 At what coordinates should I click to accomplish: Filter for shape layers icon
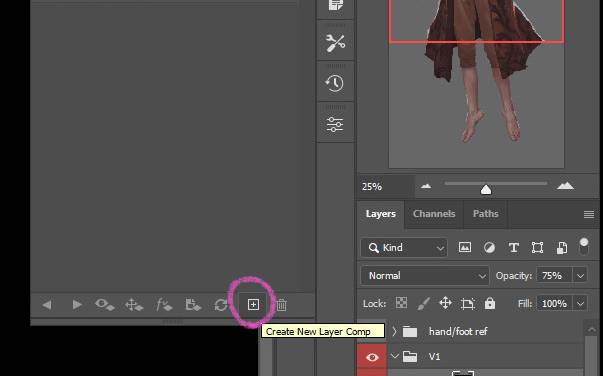(x=537, y=248)
